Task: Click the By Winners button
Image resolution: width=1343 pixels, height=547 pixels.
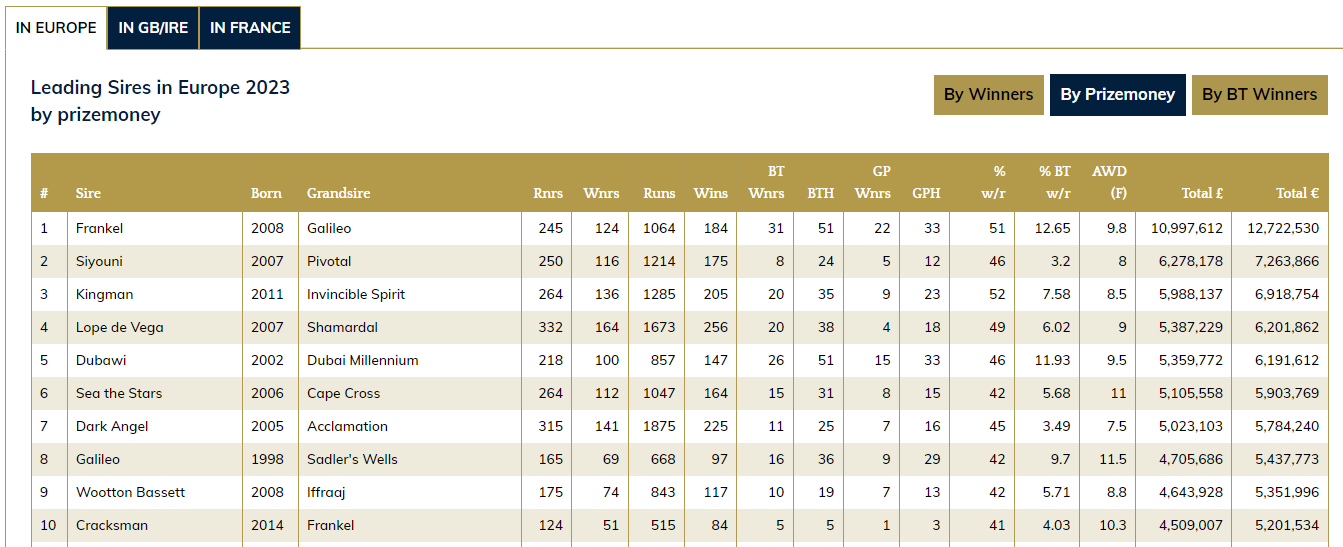Action: coord(988,95)
